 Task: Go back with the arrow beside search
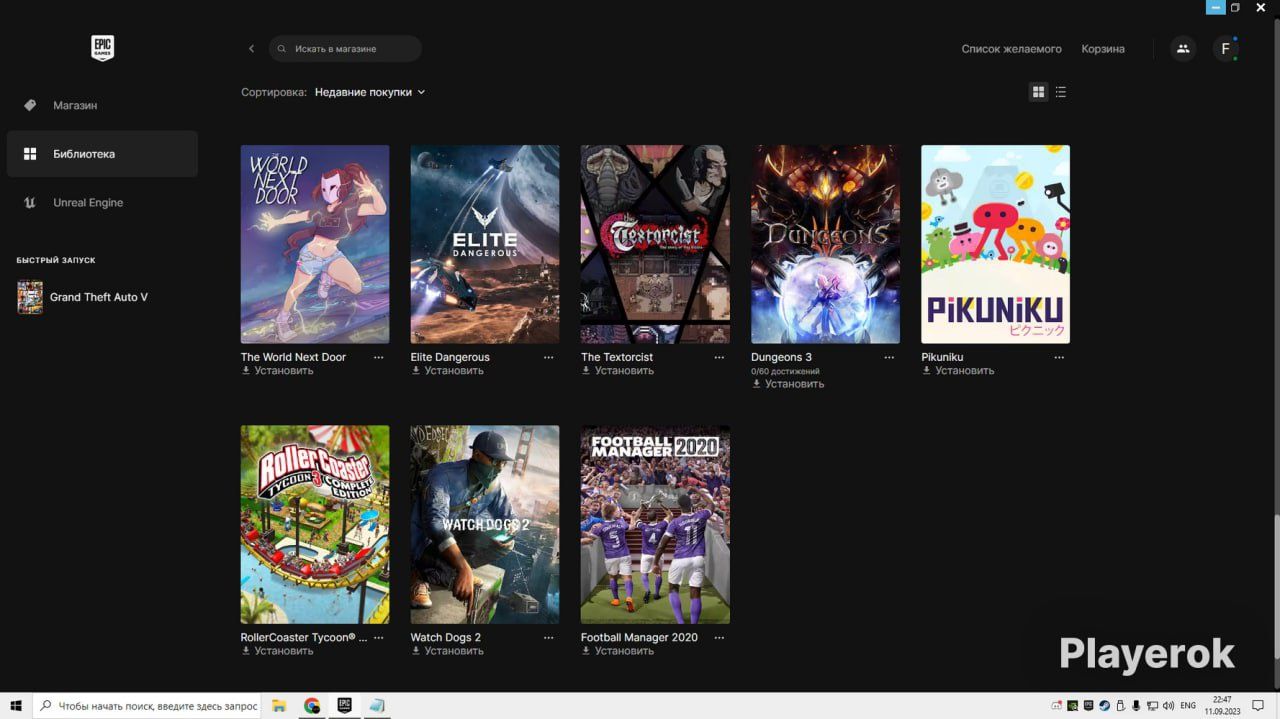tap(251, 49)
